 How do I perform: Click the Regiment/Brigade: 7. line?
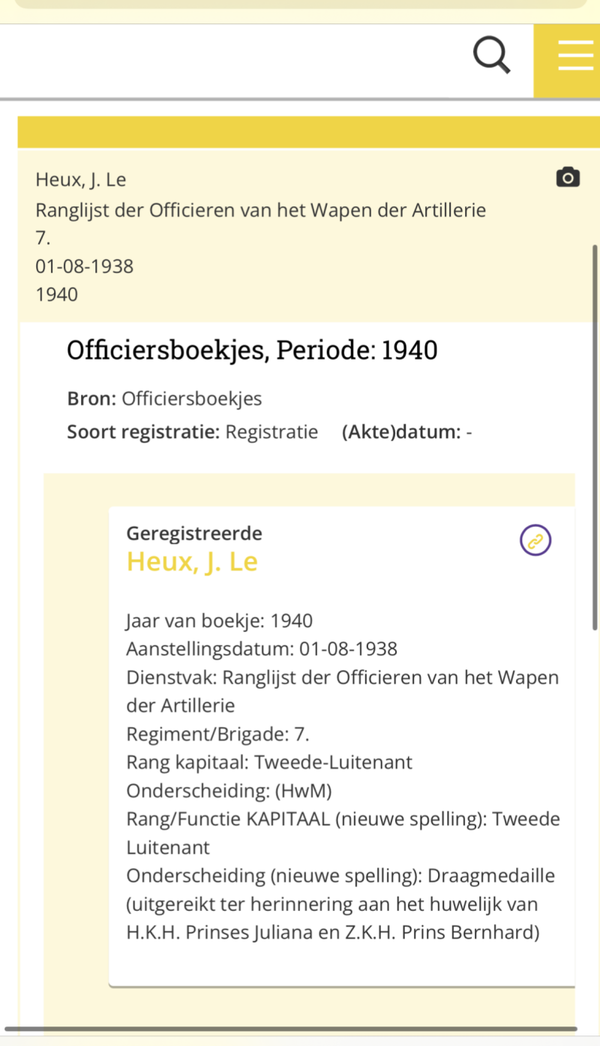[x=217, y=734]
